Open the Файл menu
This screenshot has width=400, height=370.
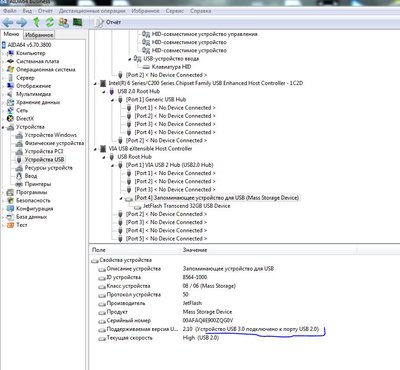[x=10, y=11]
